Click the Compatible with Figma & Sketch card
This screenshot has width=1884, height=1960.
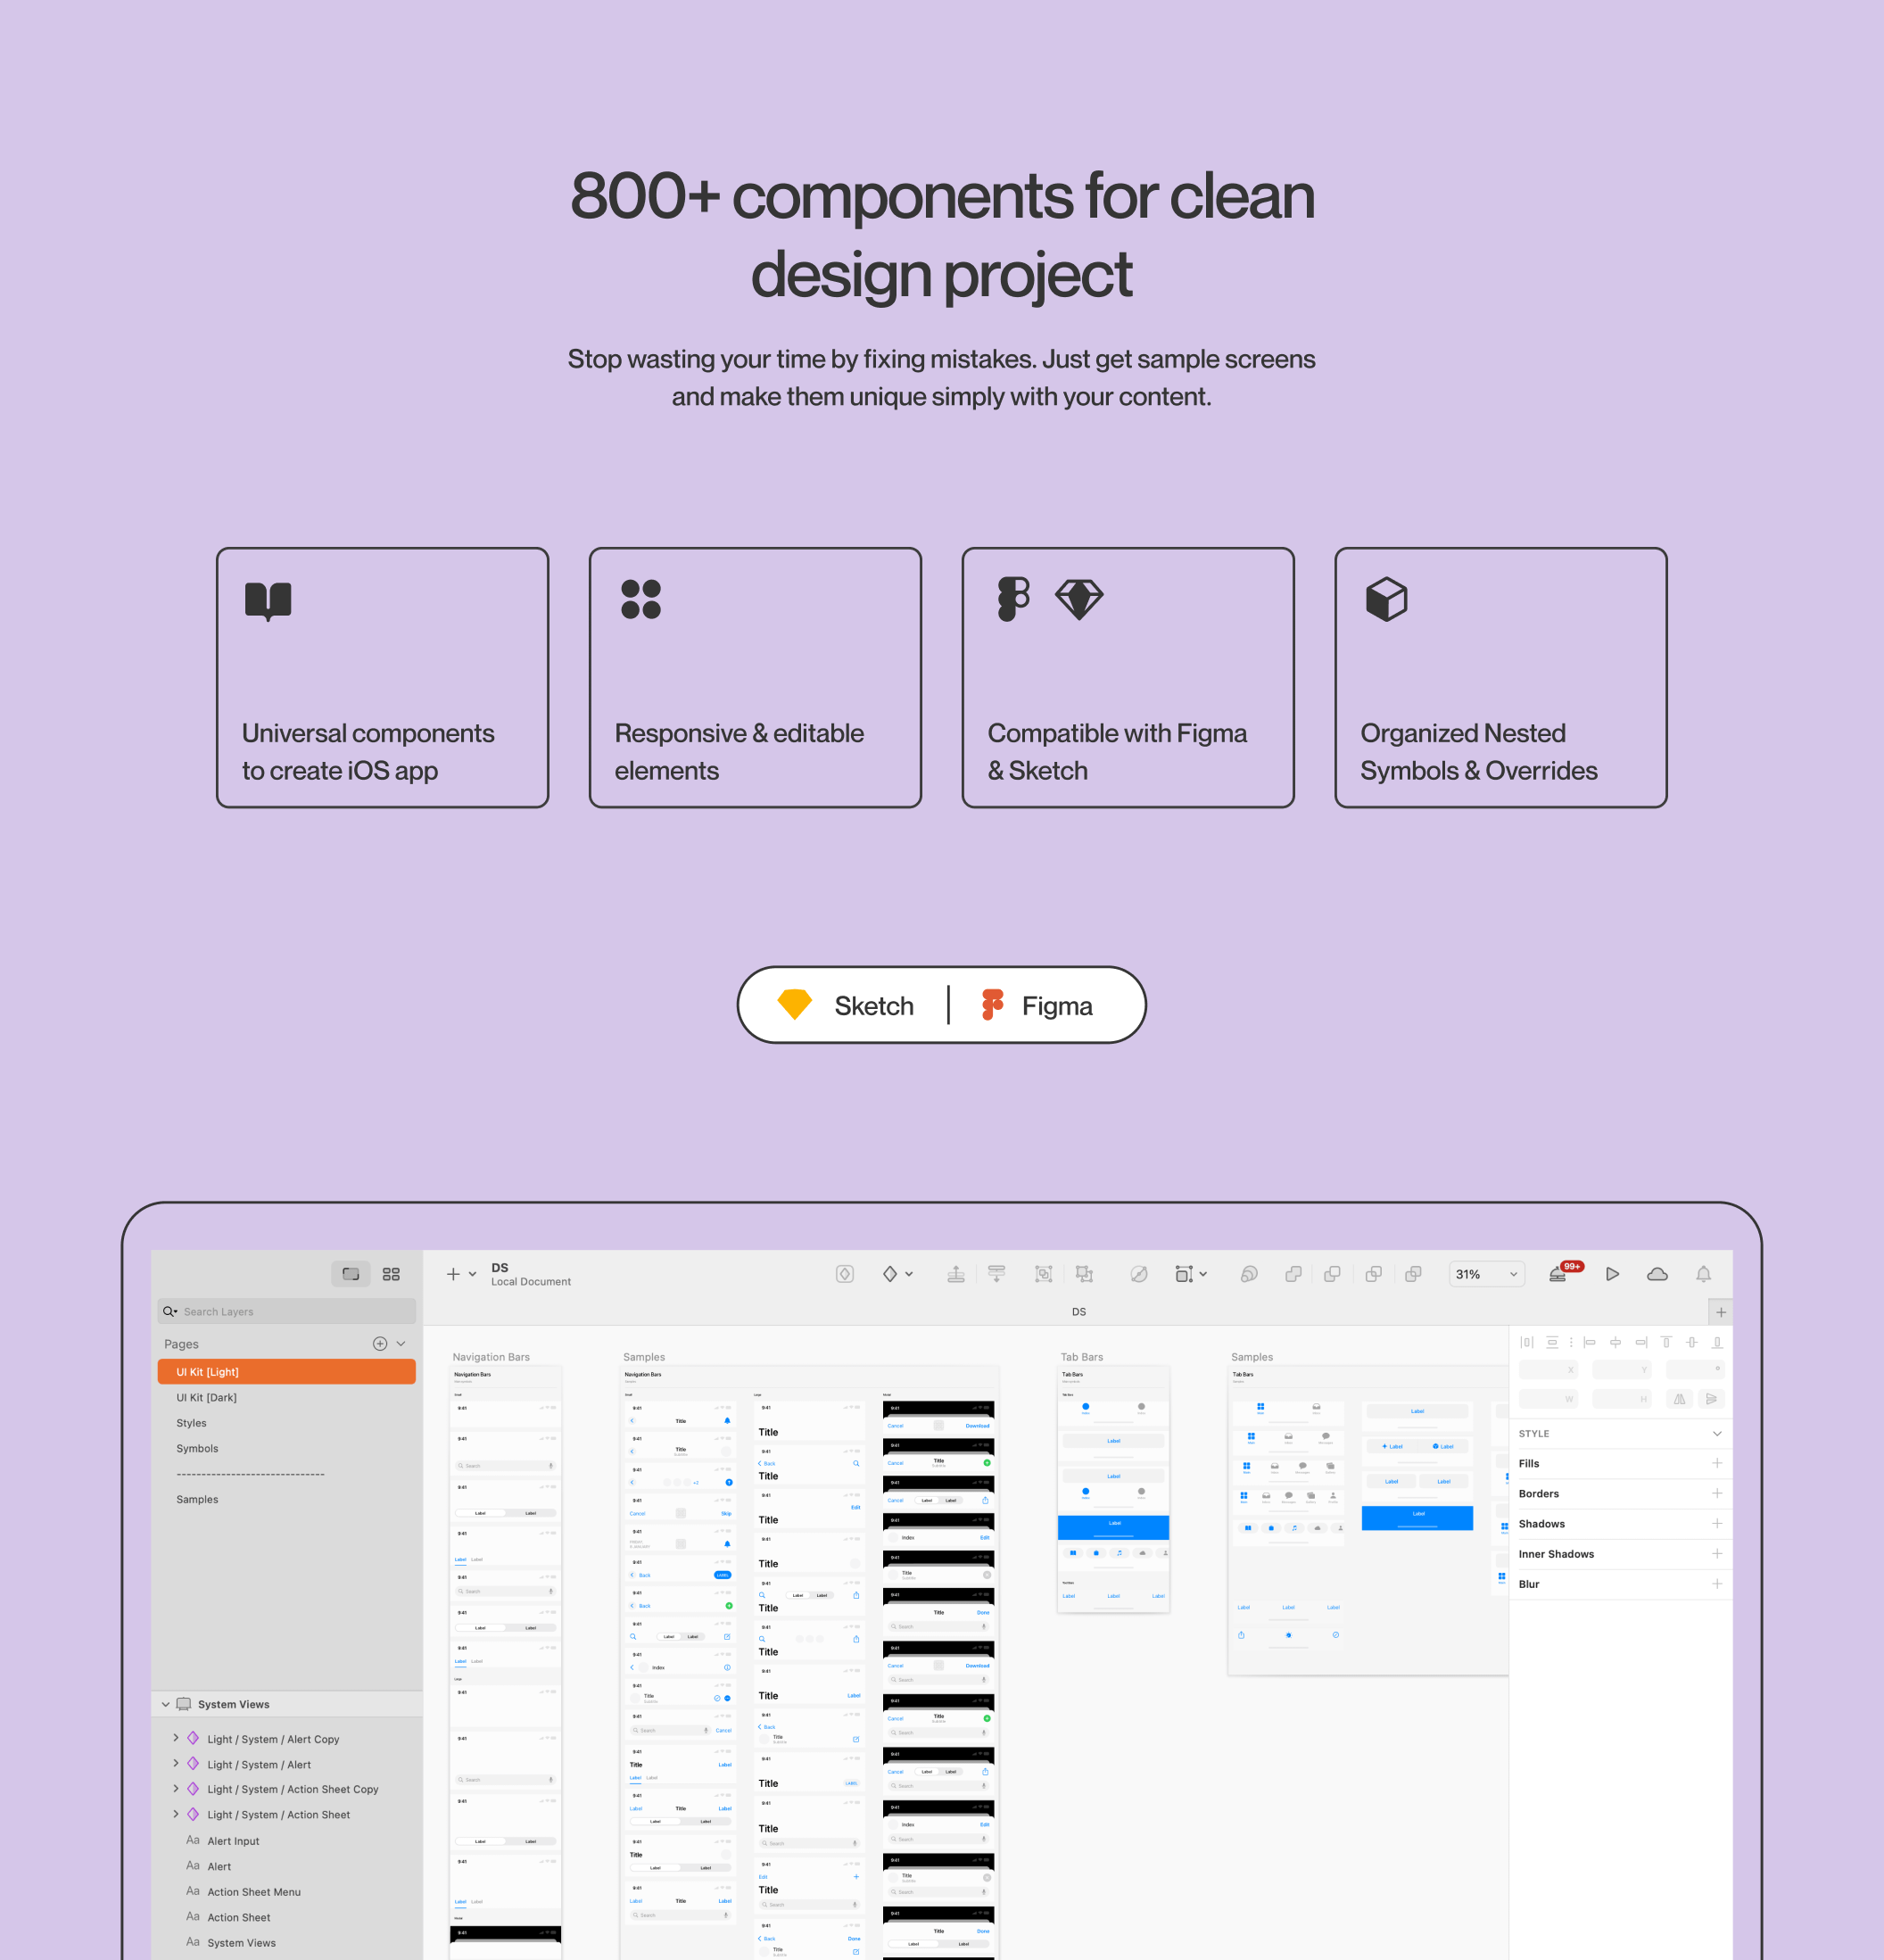pyautogui.click(x=1128, y=677)
